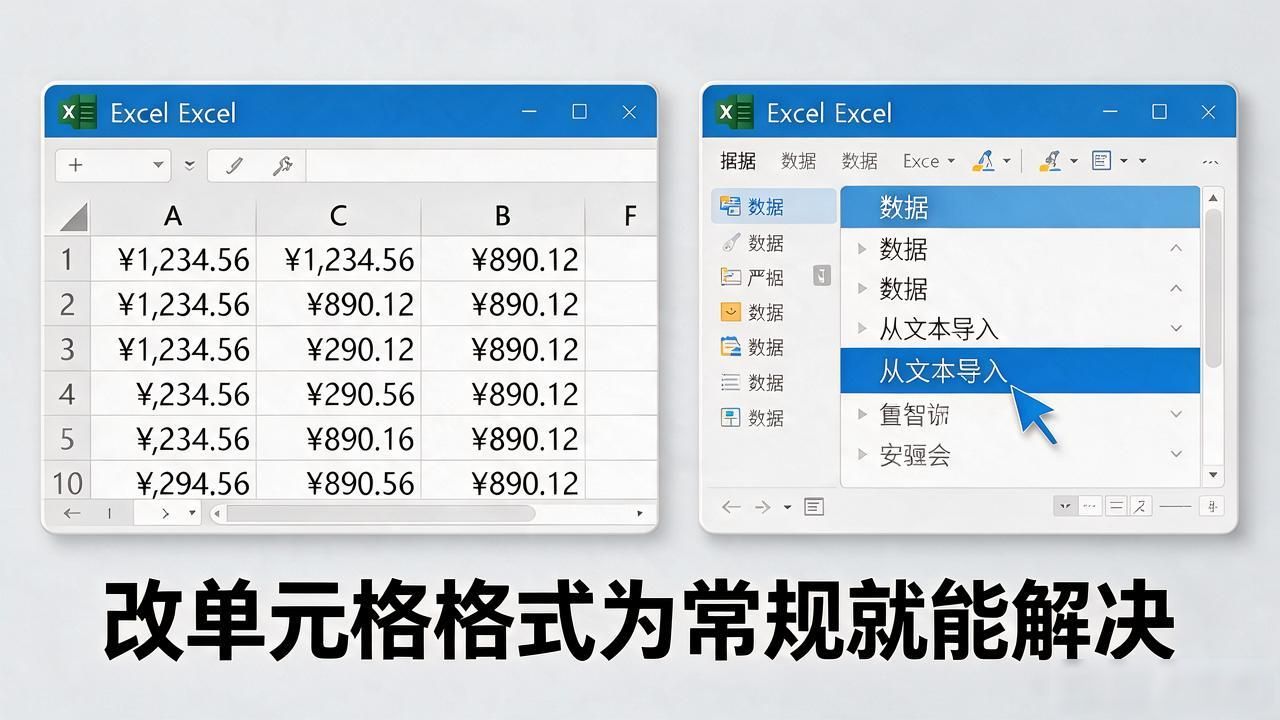Select column C header
The image size is (1280, 720).
click(x=338, y=216)
